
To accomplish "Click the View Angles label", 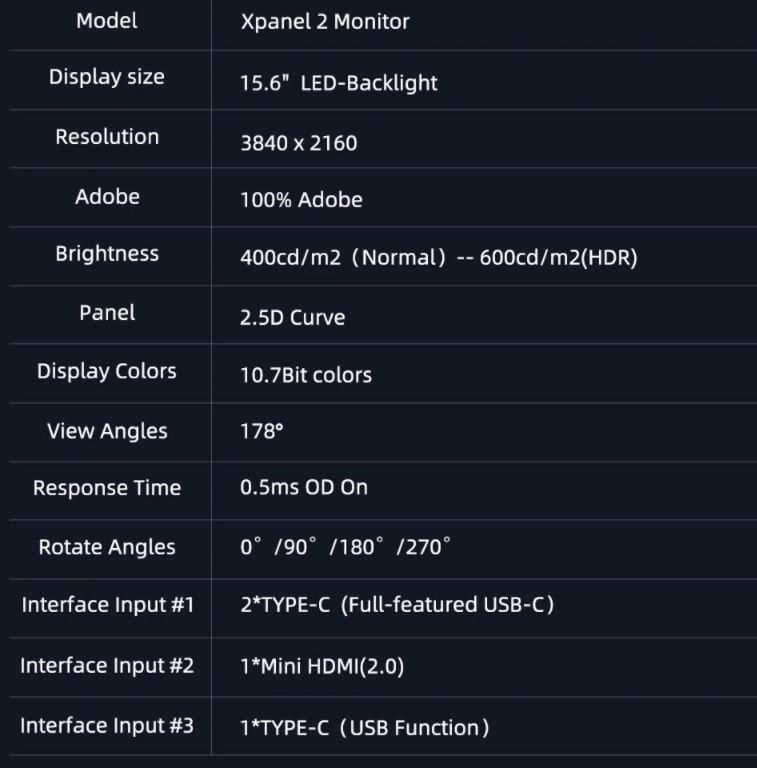I will click(x=107, y=432).
